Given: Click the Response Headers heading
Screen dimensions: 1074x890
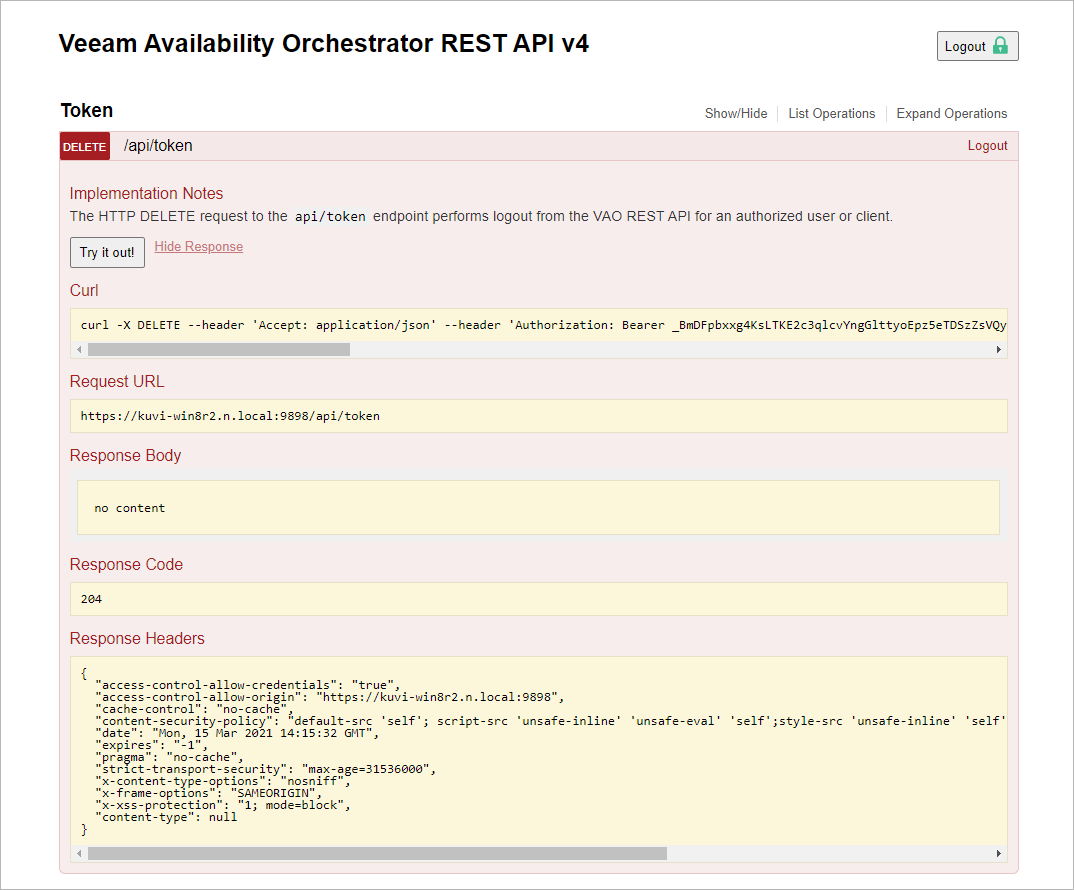Looking at the screenshot, I should click(x=137, y=639).
